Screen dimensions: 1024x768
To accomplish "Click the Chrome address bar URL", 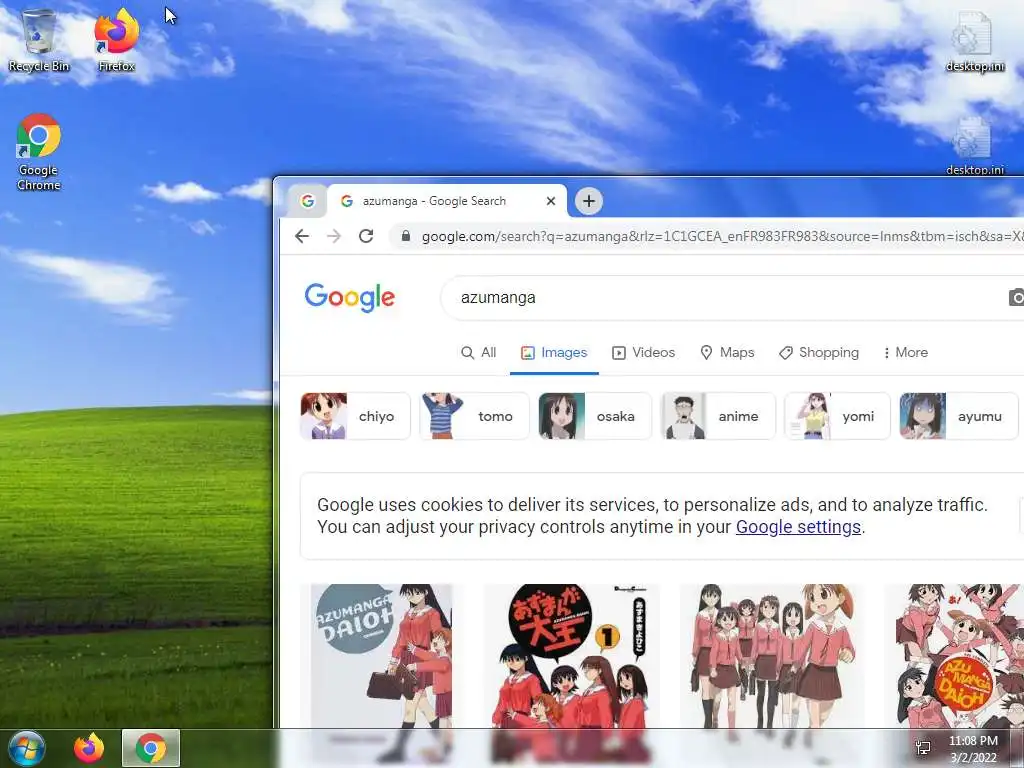I will coord(722,236).
